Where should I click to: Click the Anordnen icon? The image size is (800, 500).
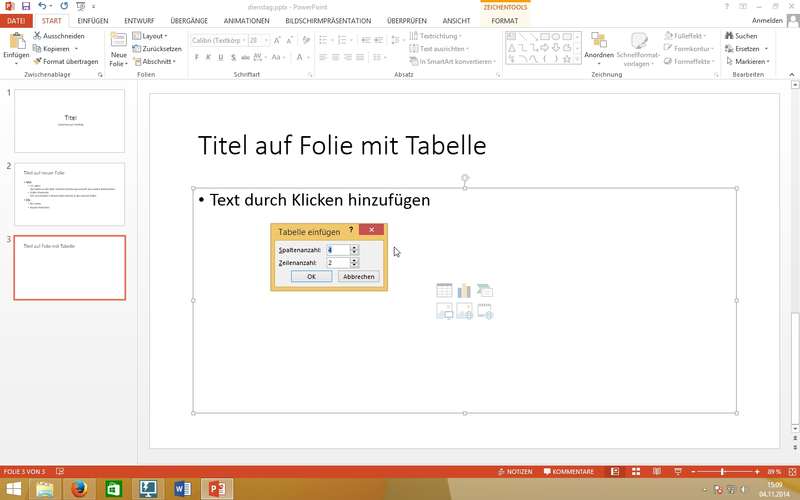[x=598, y=40]
